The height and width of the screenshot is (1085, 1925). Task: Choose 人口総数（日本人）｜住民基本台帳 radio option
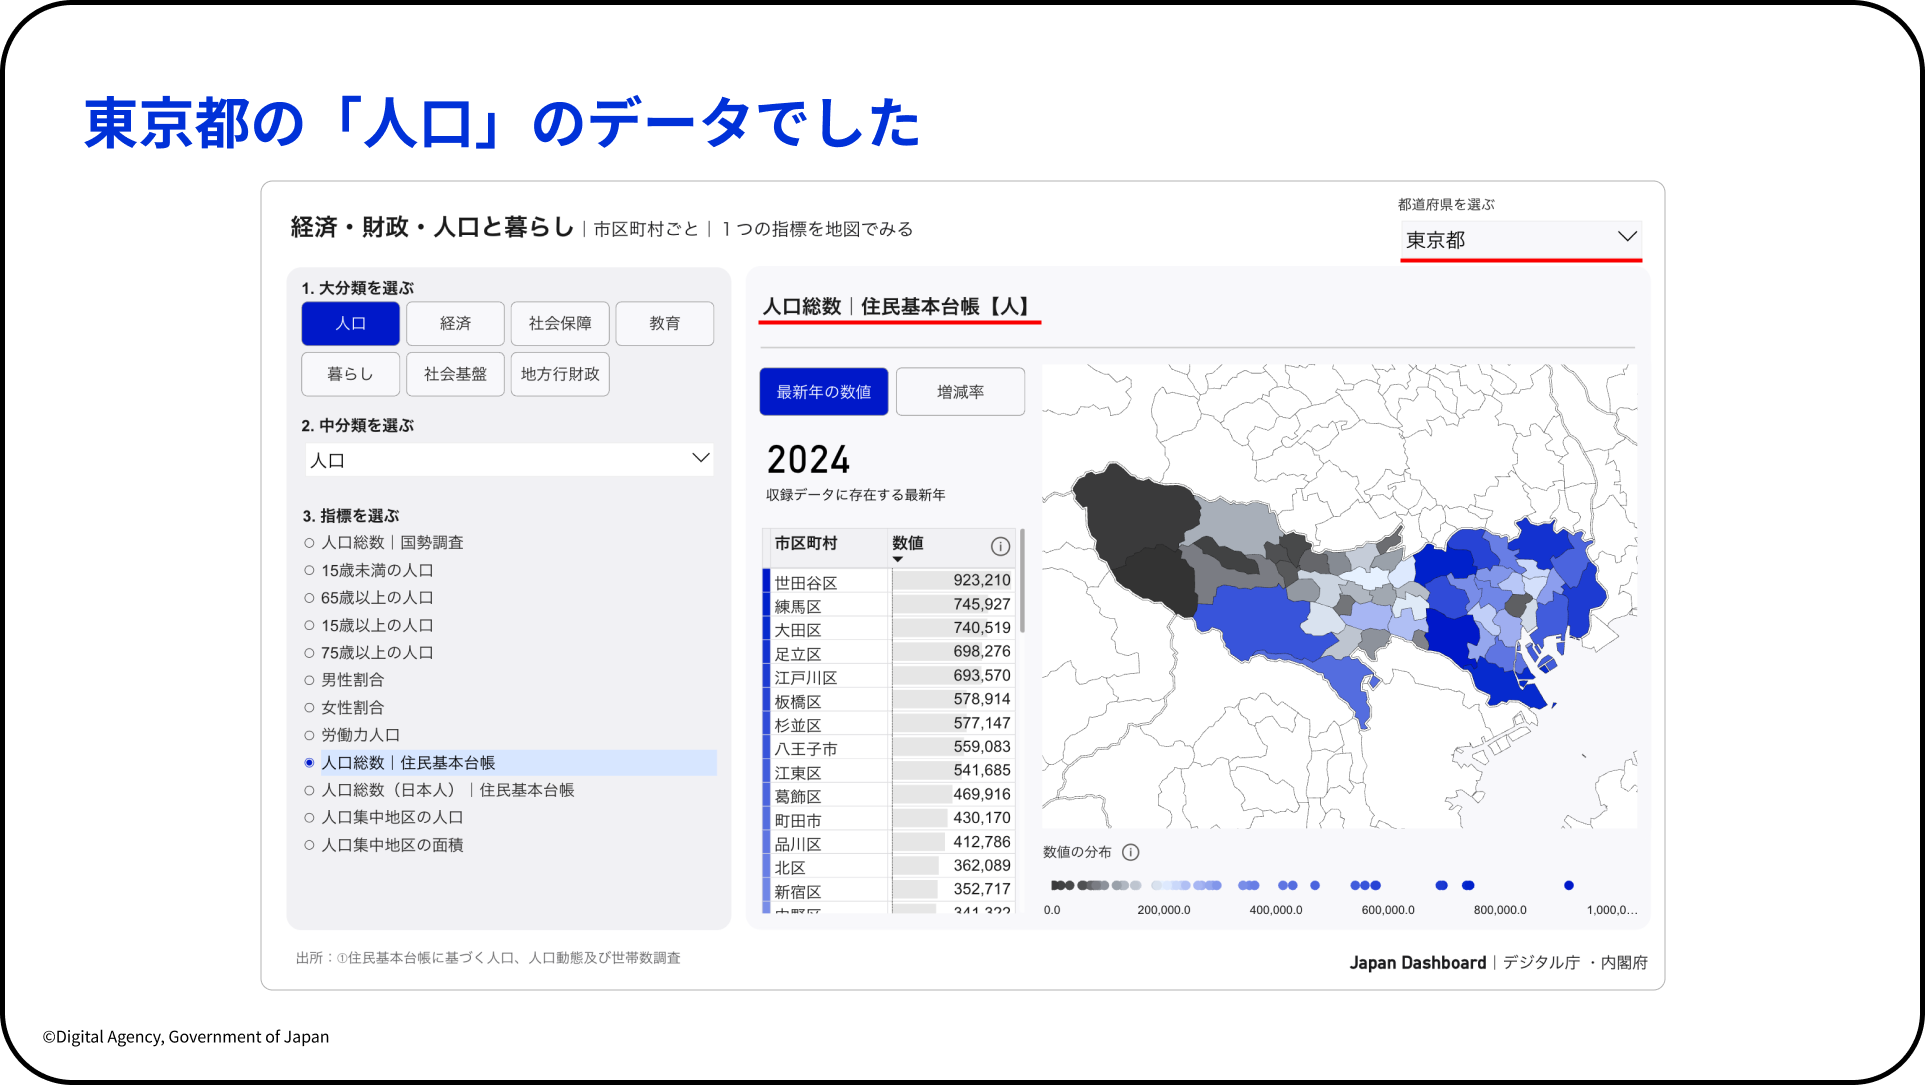(x=309, y=790)
